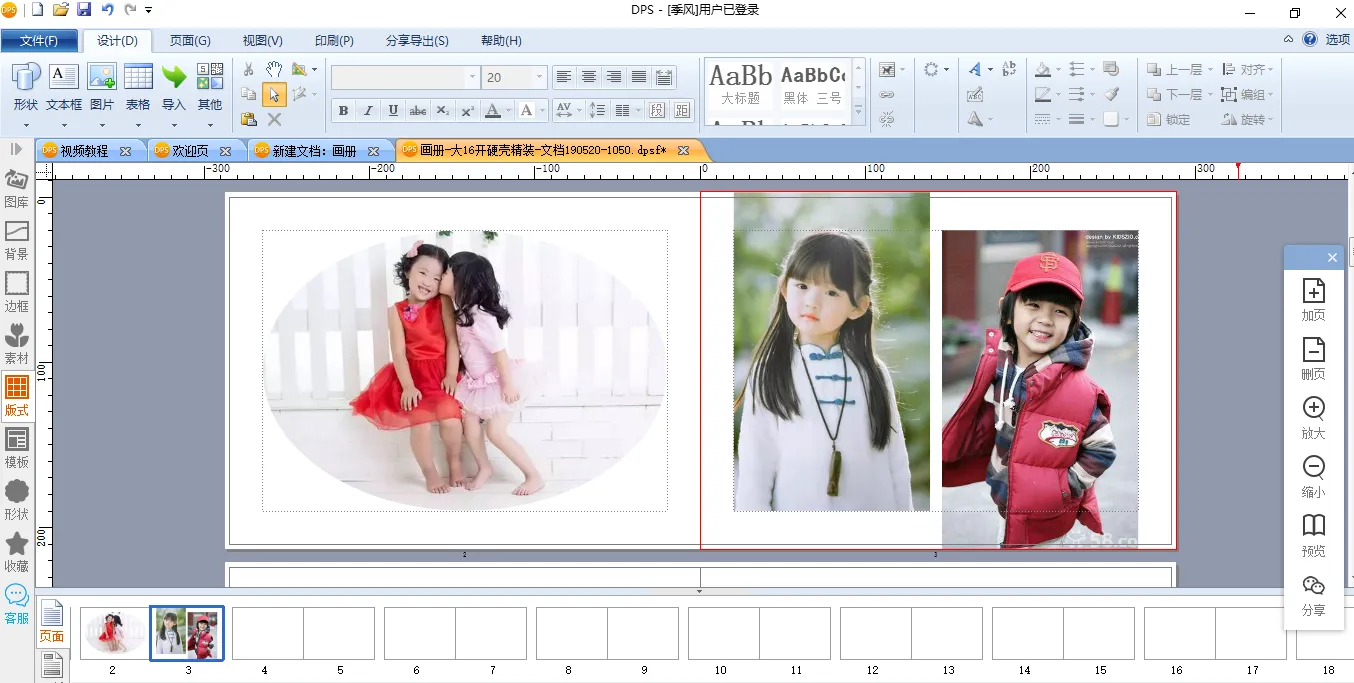Screen dimensions: 1354x683
Task: Select the page 2 thumbnail
Action: coord(113,633)
